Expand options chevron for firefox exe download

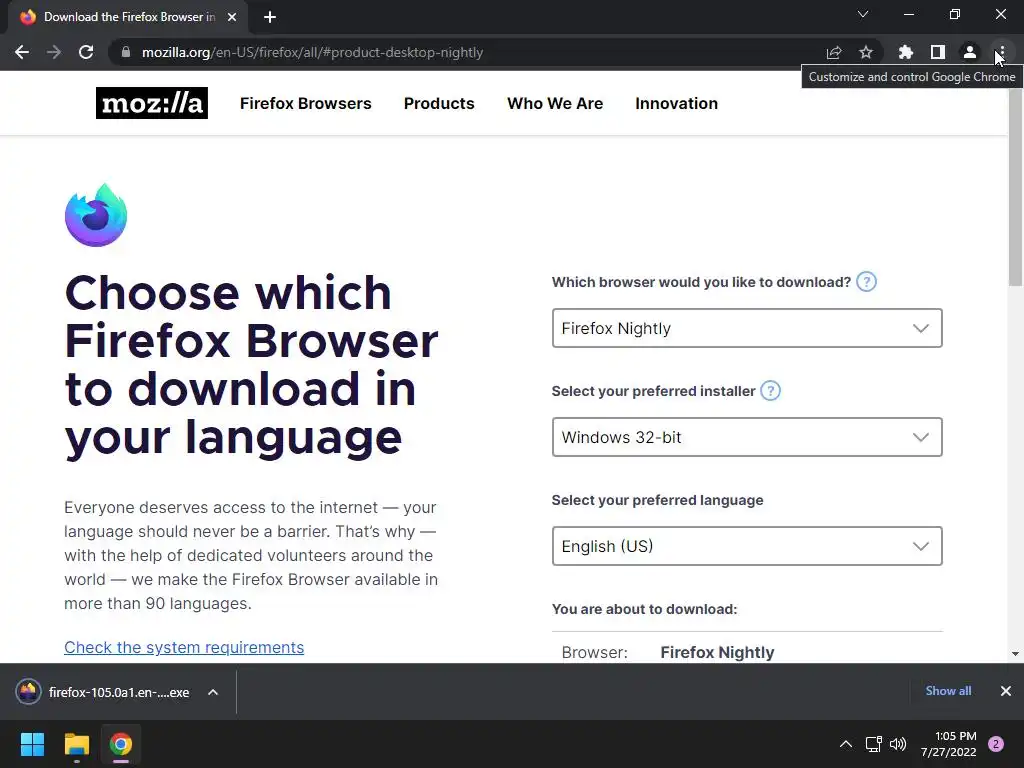coord(213,692)
